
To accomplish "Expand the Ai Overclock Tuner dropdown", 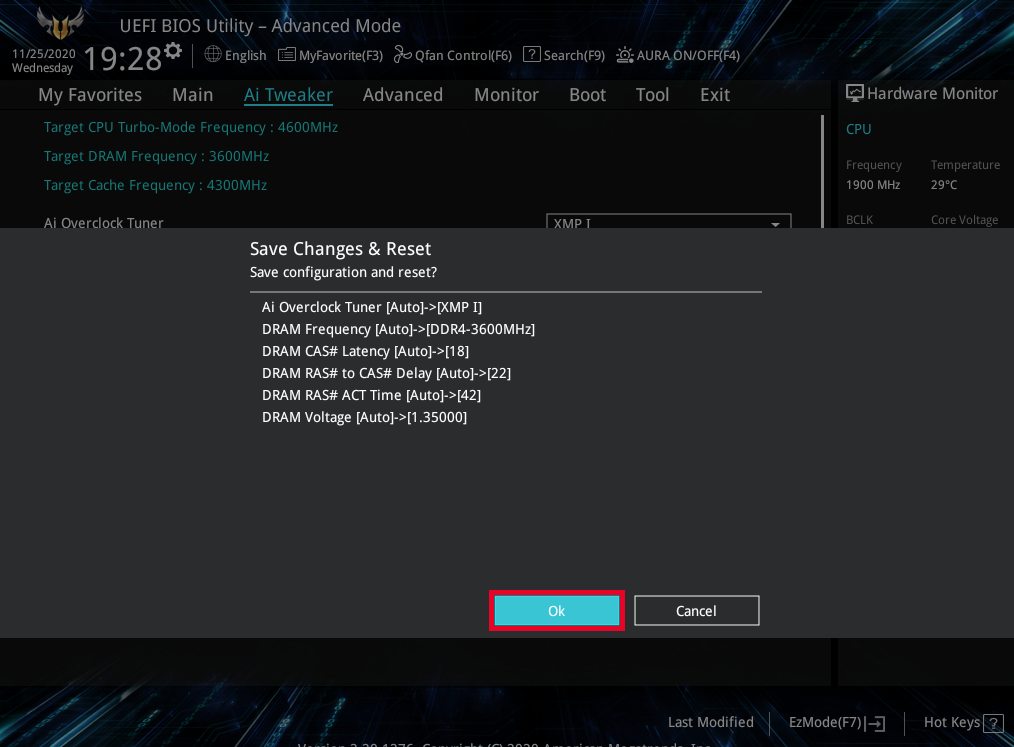I will pyautogui.click(x=669, y=221).
